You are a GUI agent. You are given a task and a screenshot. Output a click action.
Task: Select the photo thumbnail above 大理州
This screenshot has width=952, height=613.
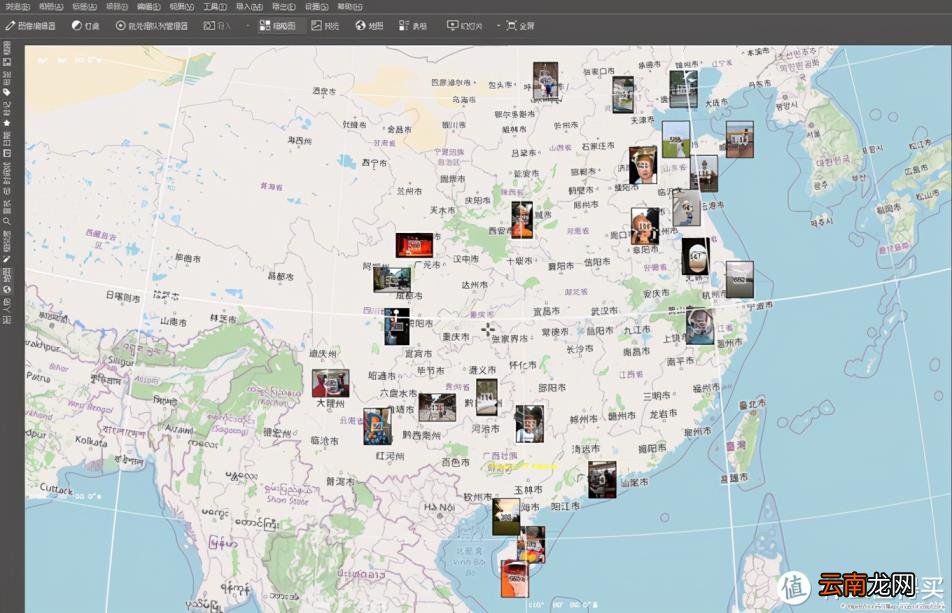pos(330,384)
